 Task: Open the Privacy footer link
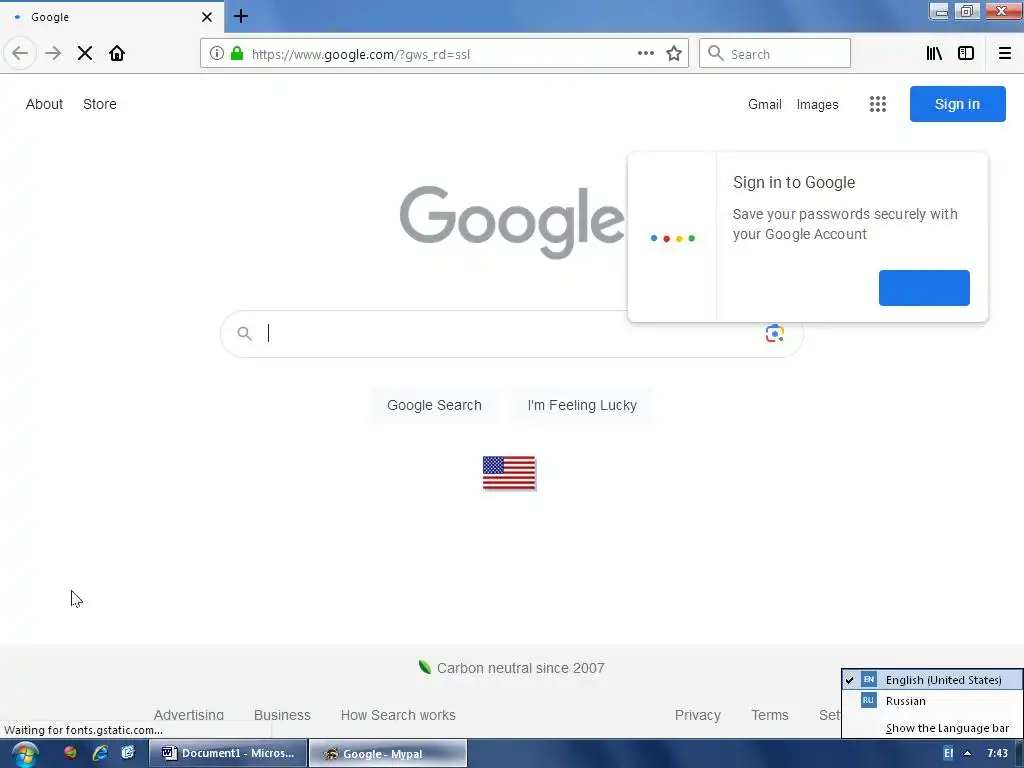coord(698,715)
